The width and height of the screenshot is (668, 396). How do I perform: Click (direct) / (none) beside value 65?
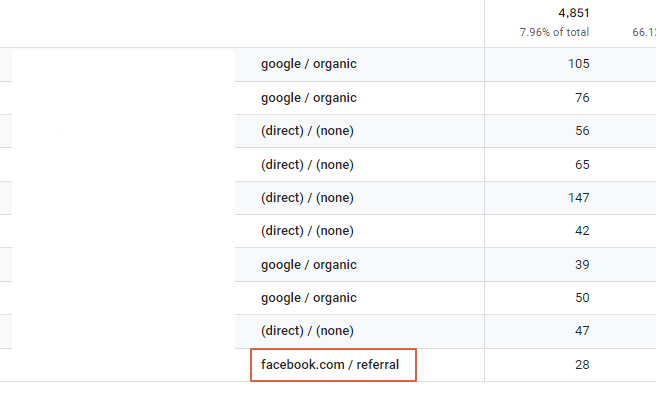pos(307,165)
